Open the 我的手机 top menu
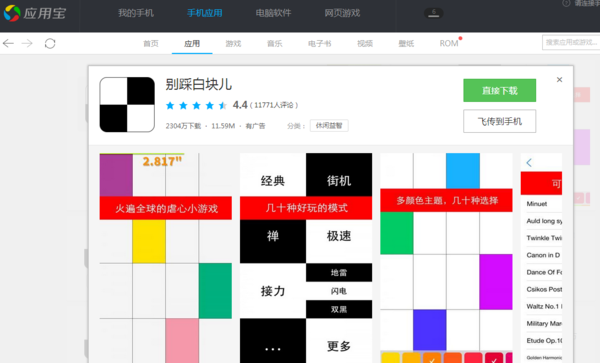The width and height of the screenshot is (600, 363). coord(136,13)
